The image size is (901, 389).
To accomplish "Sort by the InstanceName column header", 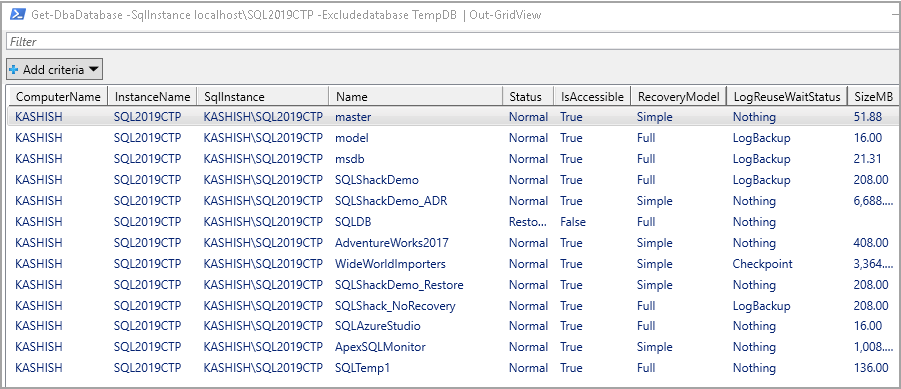I will pos(152,97).
